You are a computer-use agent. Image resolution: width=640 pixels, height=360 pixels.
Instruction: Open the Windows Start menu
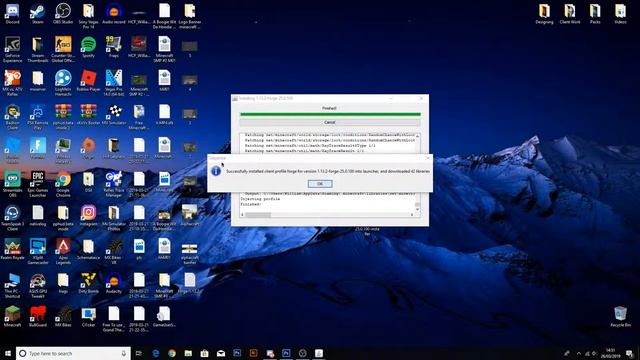(x=8, y=353)
